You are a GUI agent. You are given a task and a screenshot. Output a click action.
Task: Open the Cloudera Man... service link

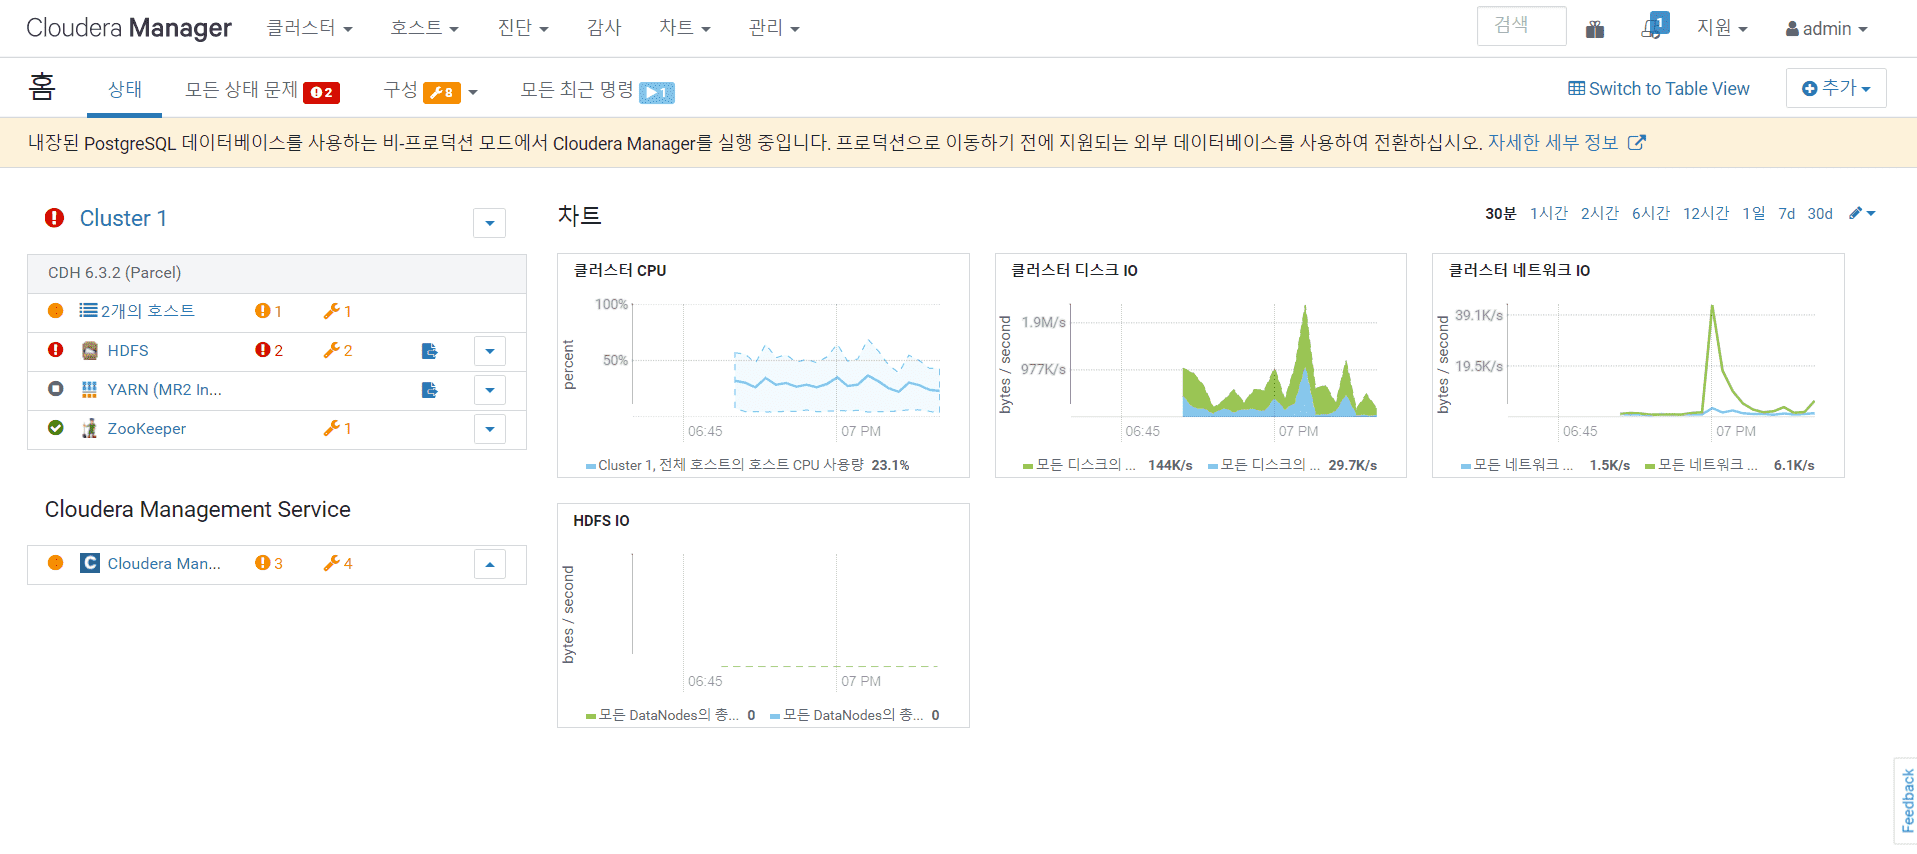tap(164, 563)
